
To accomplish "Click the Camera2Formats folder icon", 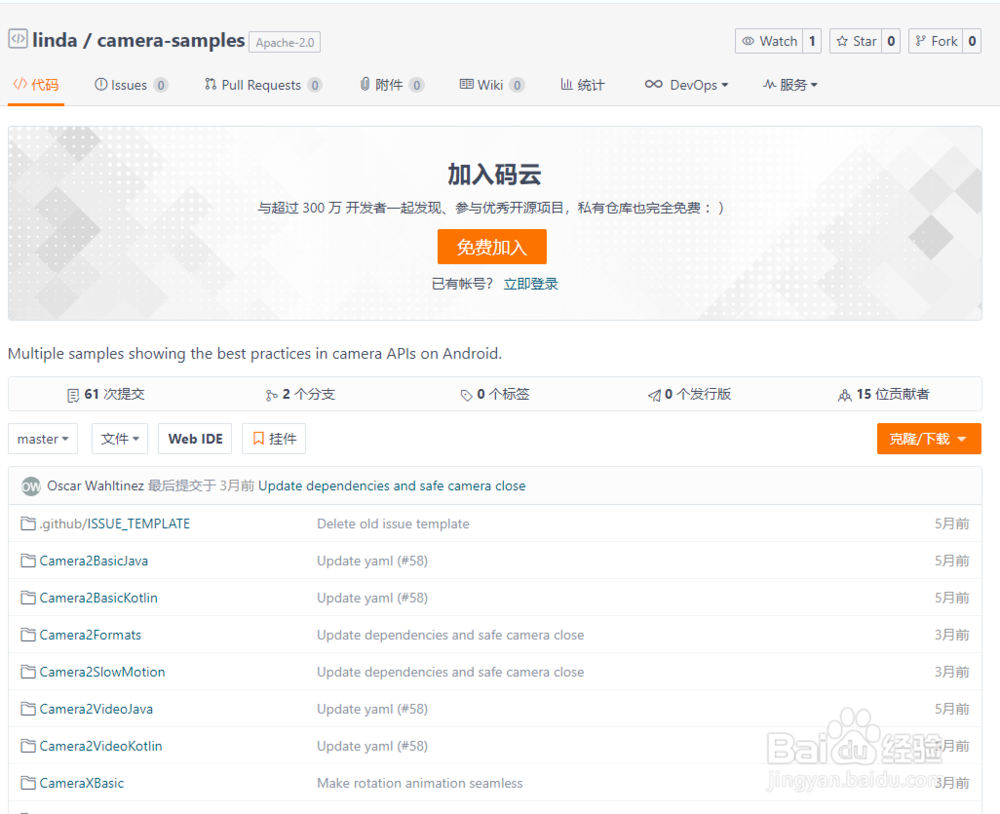I will click(x=28, y=635).
